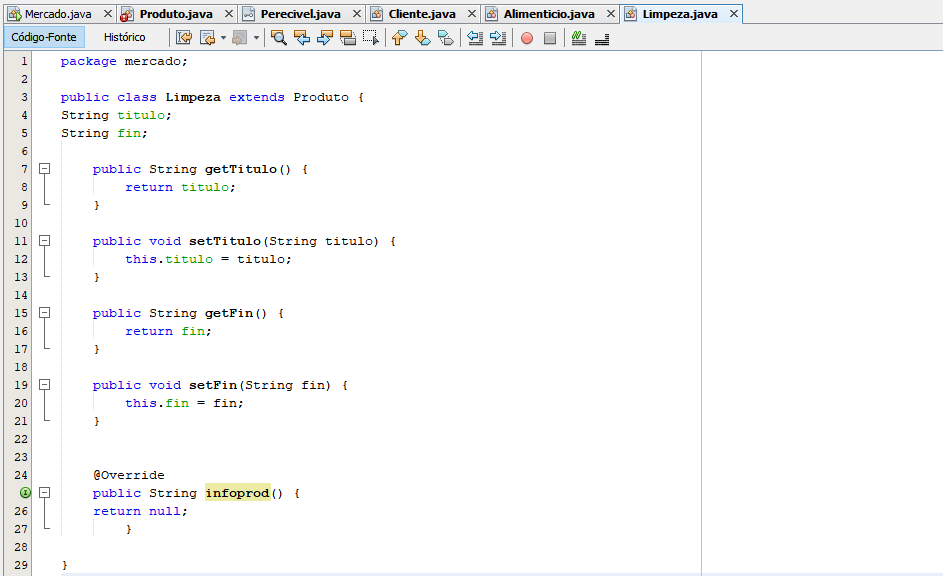Switch to Código-Fonte source view
This screenshot has height=576, width=943.
coord(44,37)
